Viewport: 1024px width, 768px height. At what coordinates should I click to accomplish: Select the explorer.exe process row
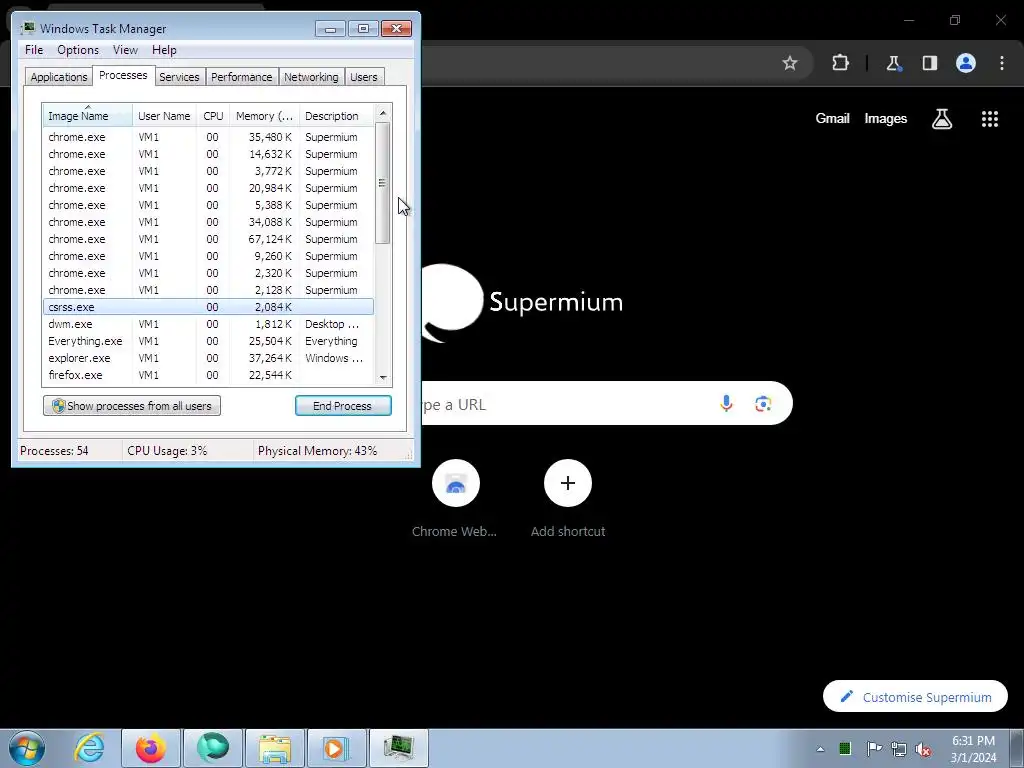[x=208, y=358]
